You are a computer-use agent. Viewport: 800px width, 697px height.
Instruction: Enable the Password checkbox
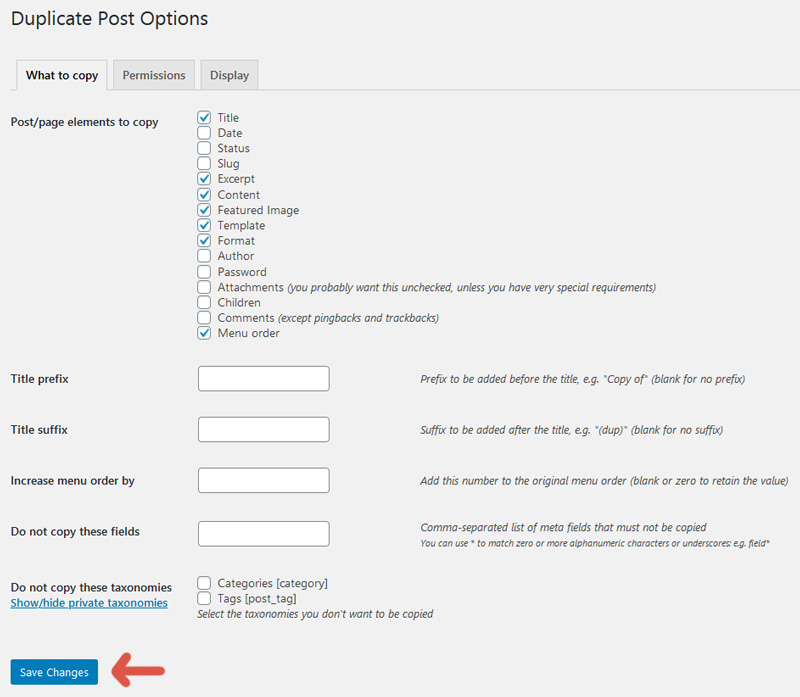pyautogui.click(x=204, y=271)
